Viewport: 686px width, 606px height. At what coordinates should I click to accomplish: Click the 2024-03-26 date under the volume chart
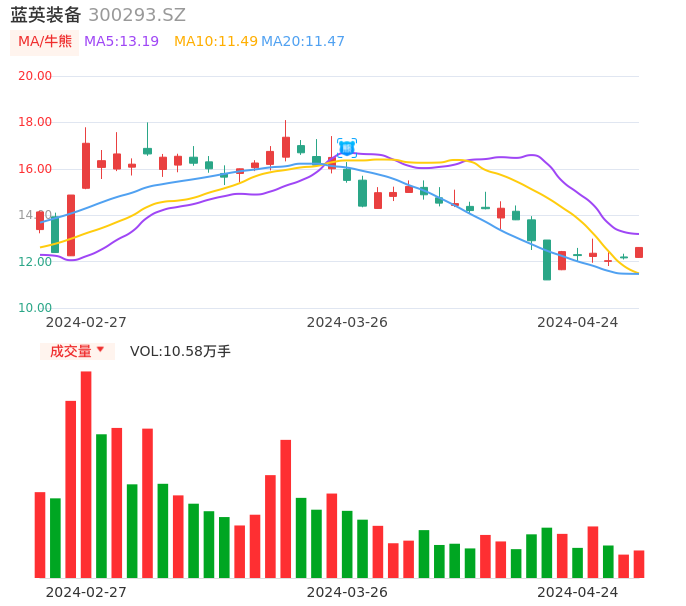[x=347, y=592]
